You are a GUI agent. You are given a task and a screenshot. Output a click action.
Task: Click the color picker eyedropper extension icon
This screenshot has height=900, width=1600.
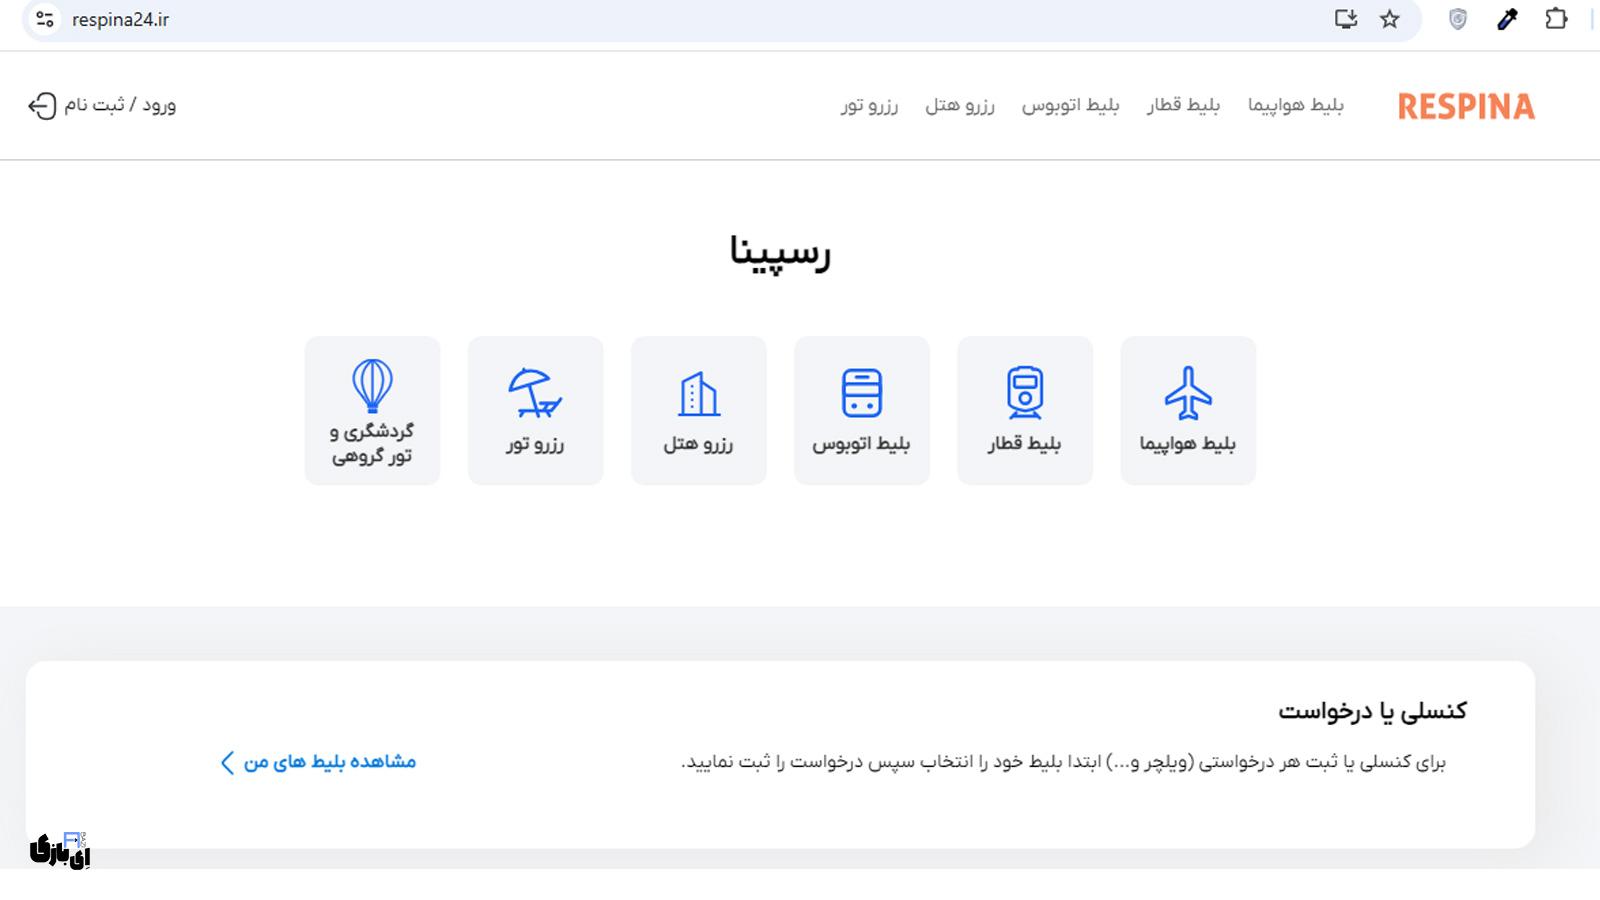coord(1507,19)
